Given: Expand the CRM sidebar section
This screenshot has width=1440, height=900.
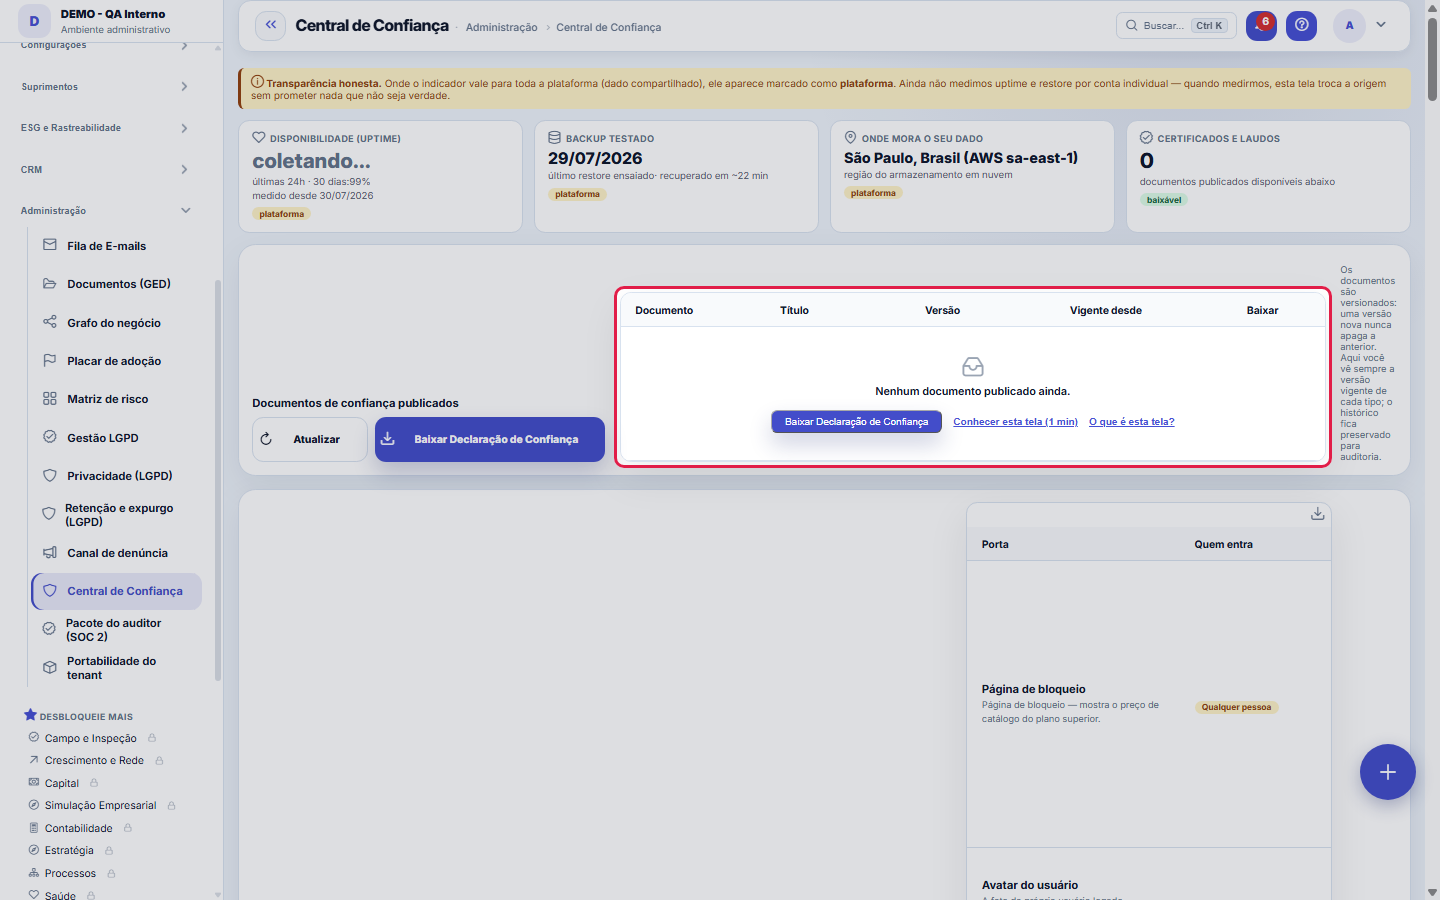Looking at the screenshot, I should 104,170.
